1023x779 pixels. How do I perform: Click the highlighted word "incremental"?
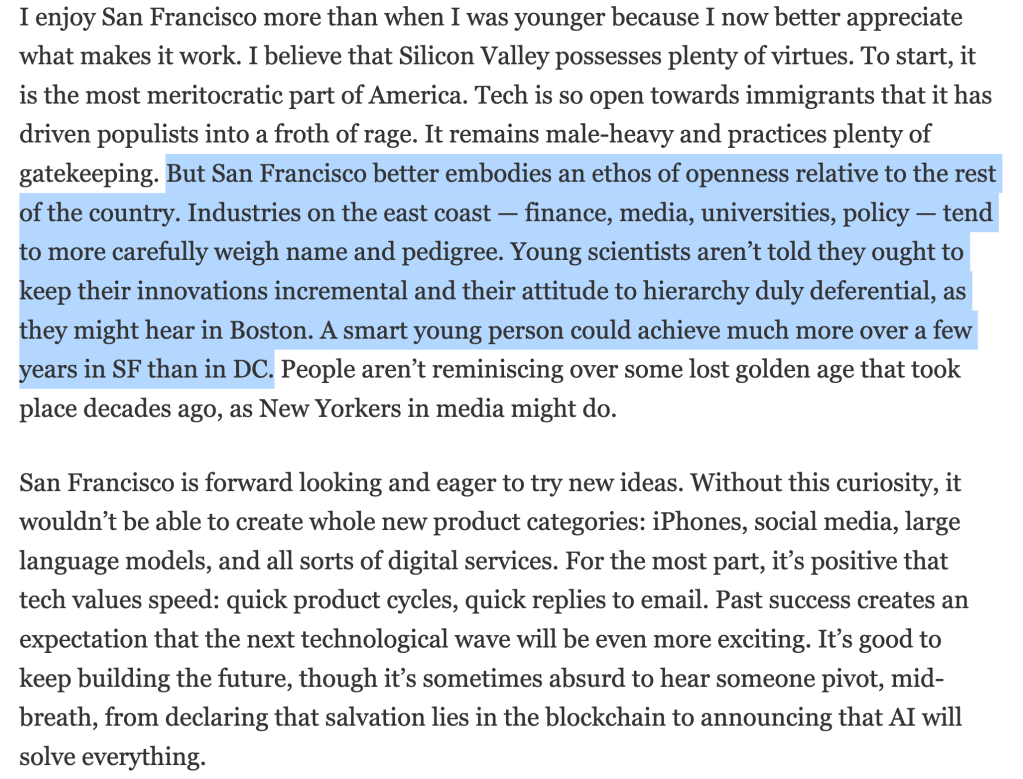(x=361, y=292)
